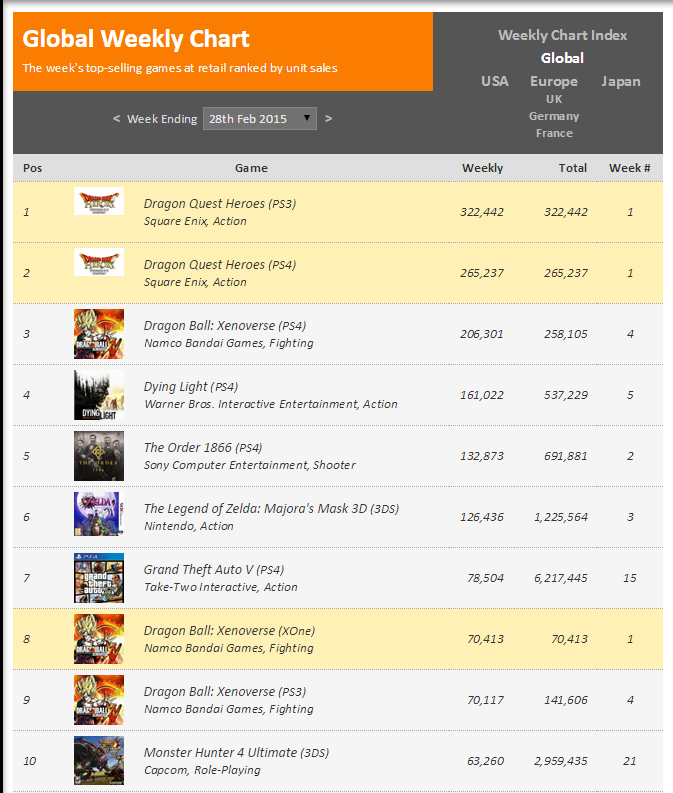
Task: Click total sales value 1,225,564
Action: point(561,517)
